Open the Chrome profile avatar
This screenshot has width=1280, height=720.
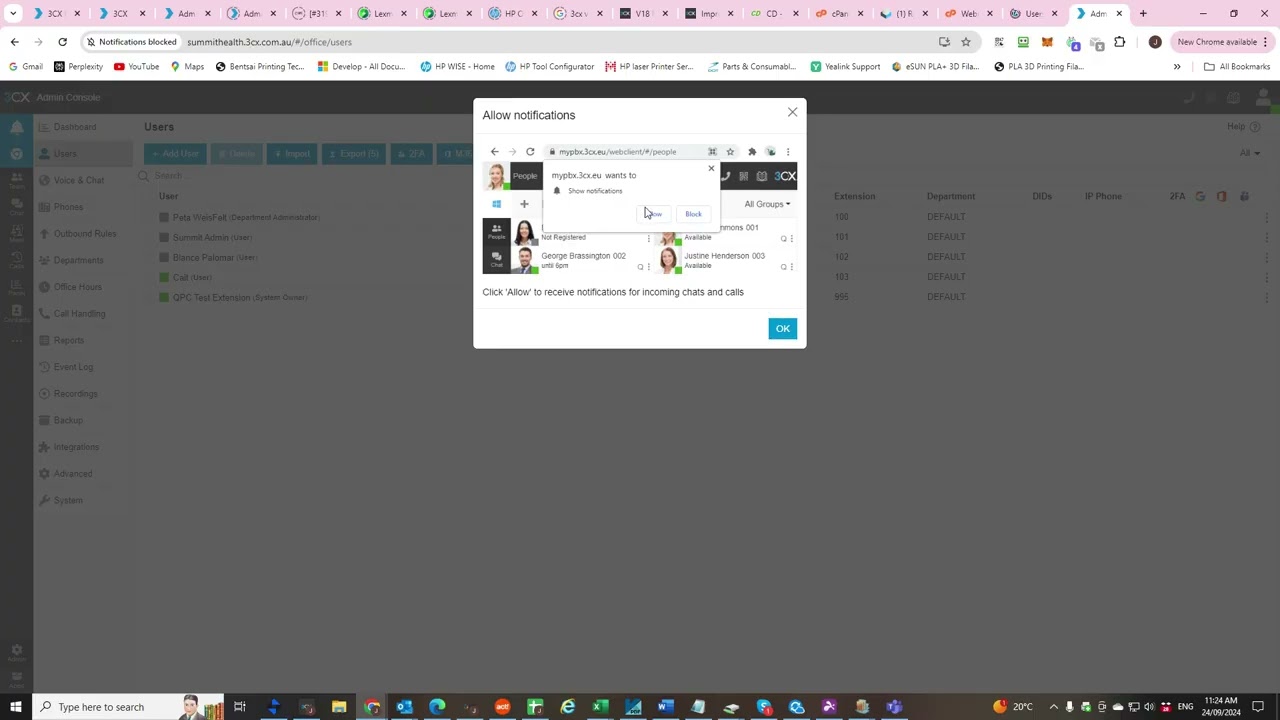pos(1155,42)
